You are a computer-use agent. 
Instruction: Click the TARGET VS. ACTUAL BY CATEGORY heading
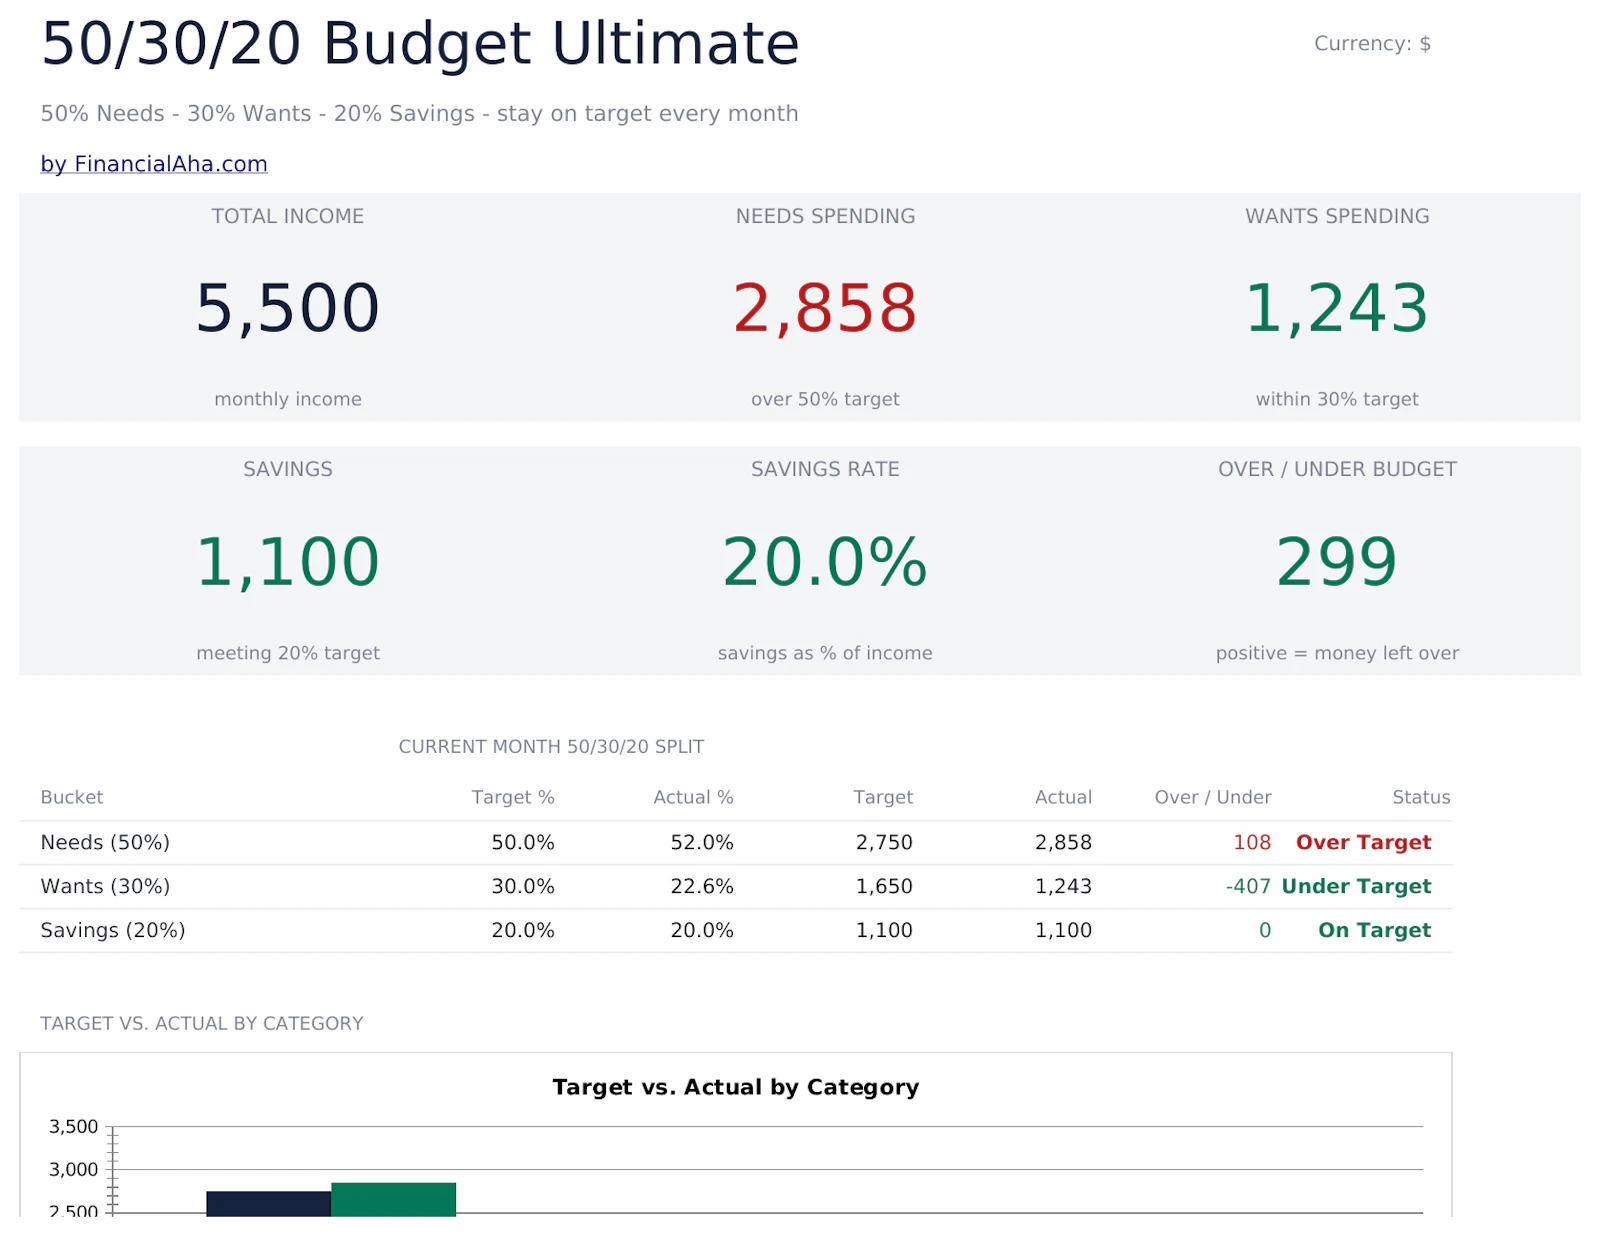202,1024
